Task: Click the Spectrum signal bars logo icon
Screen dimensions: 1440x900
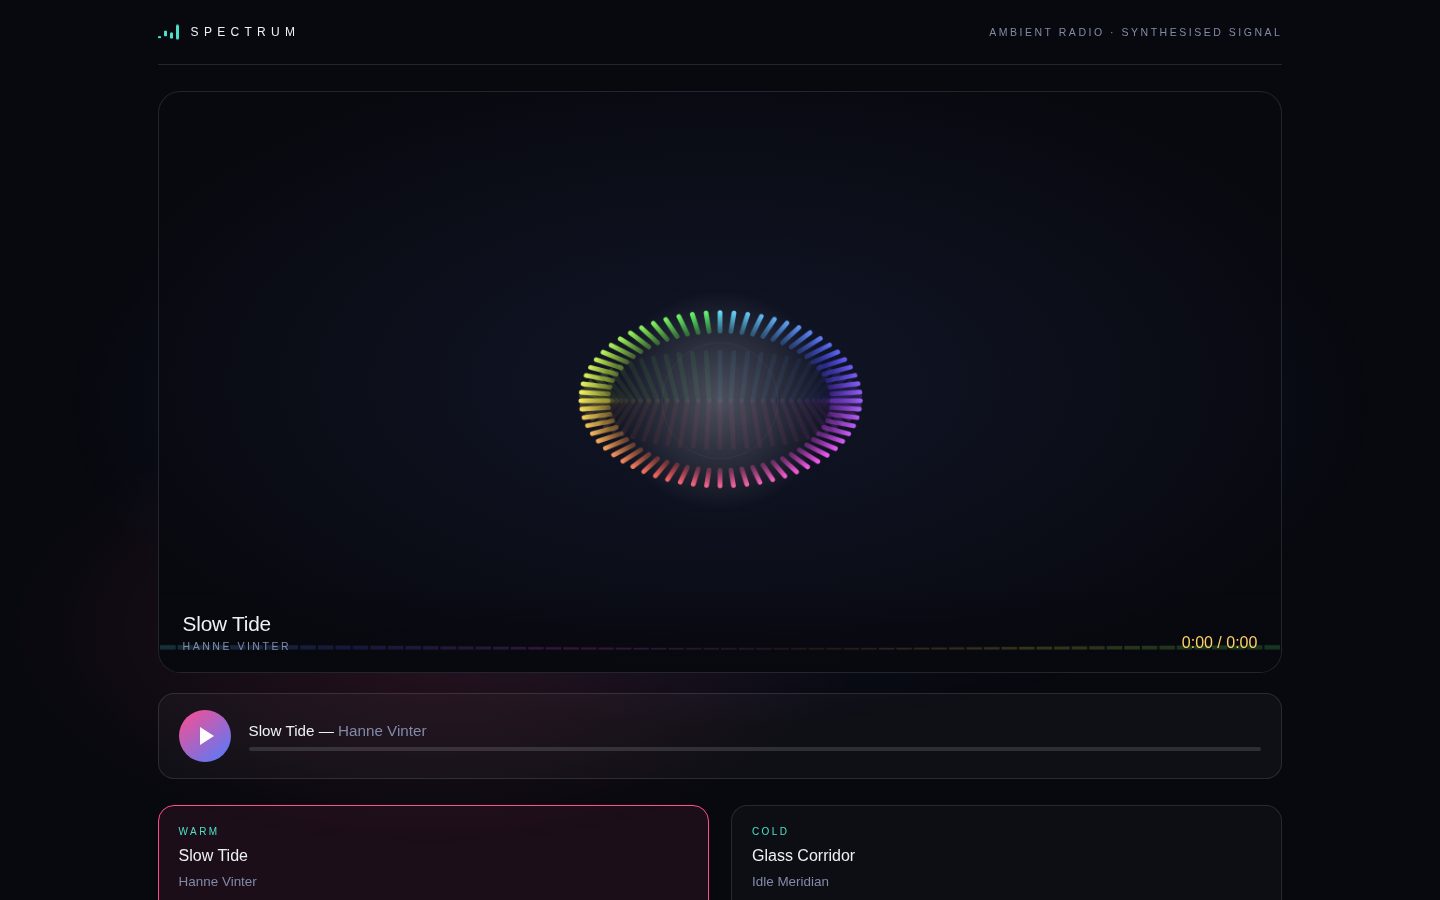Action: click(x=169, y=32)
